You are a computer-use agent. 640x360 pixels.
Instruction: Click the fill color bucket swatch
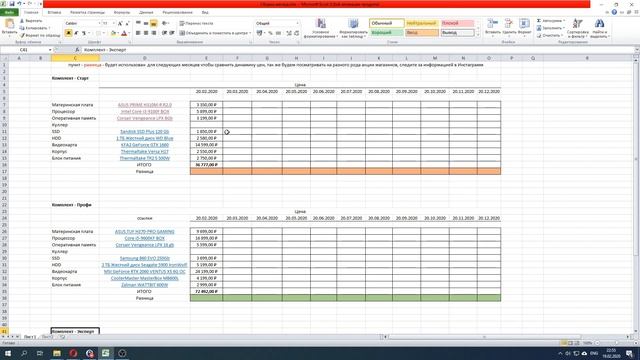(x=113, y=33)
